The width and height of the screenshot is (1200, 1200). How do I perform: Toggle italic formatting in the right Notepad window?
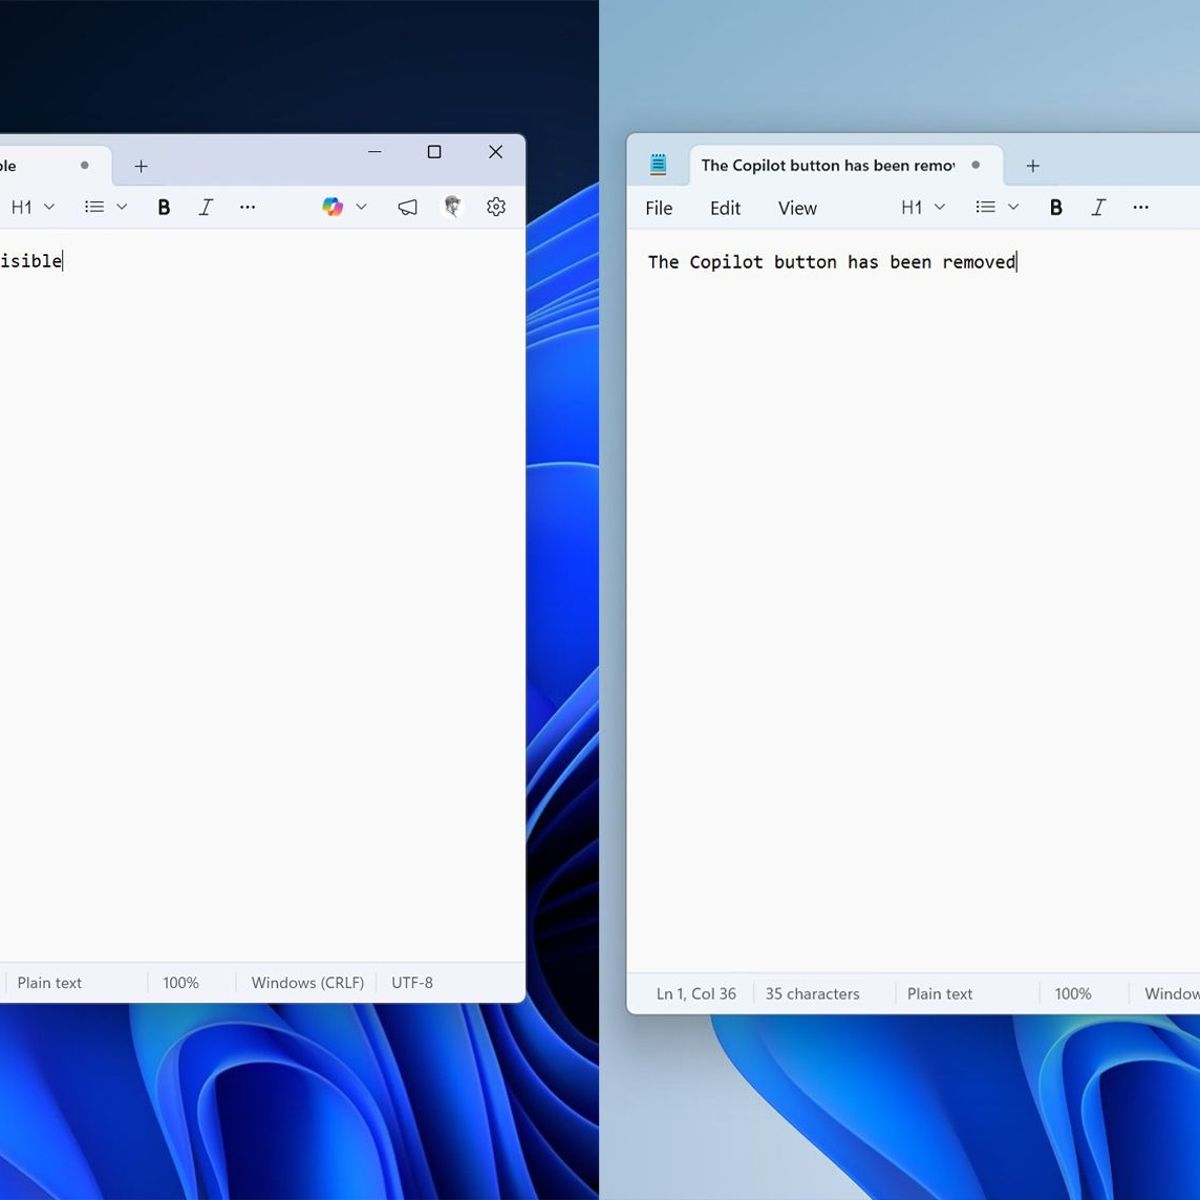[x=1098, y=208]
